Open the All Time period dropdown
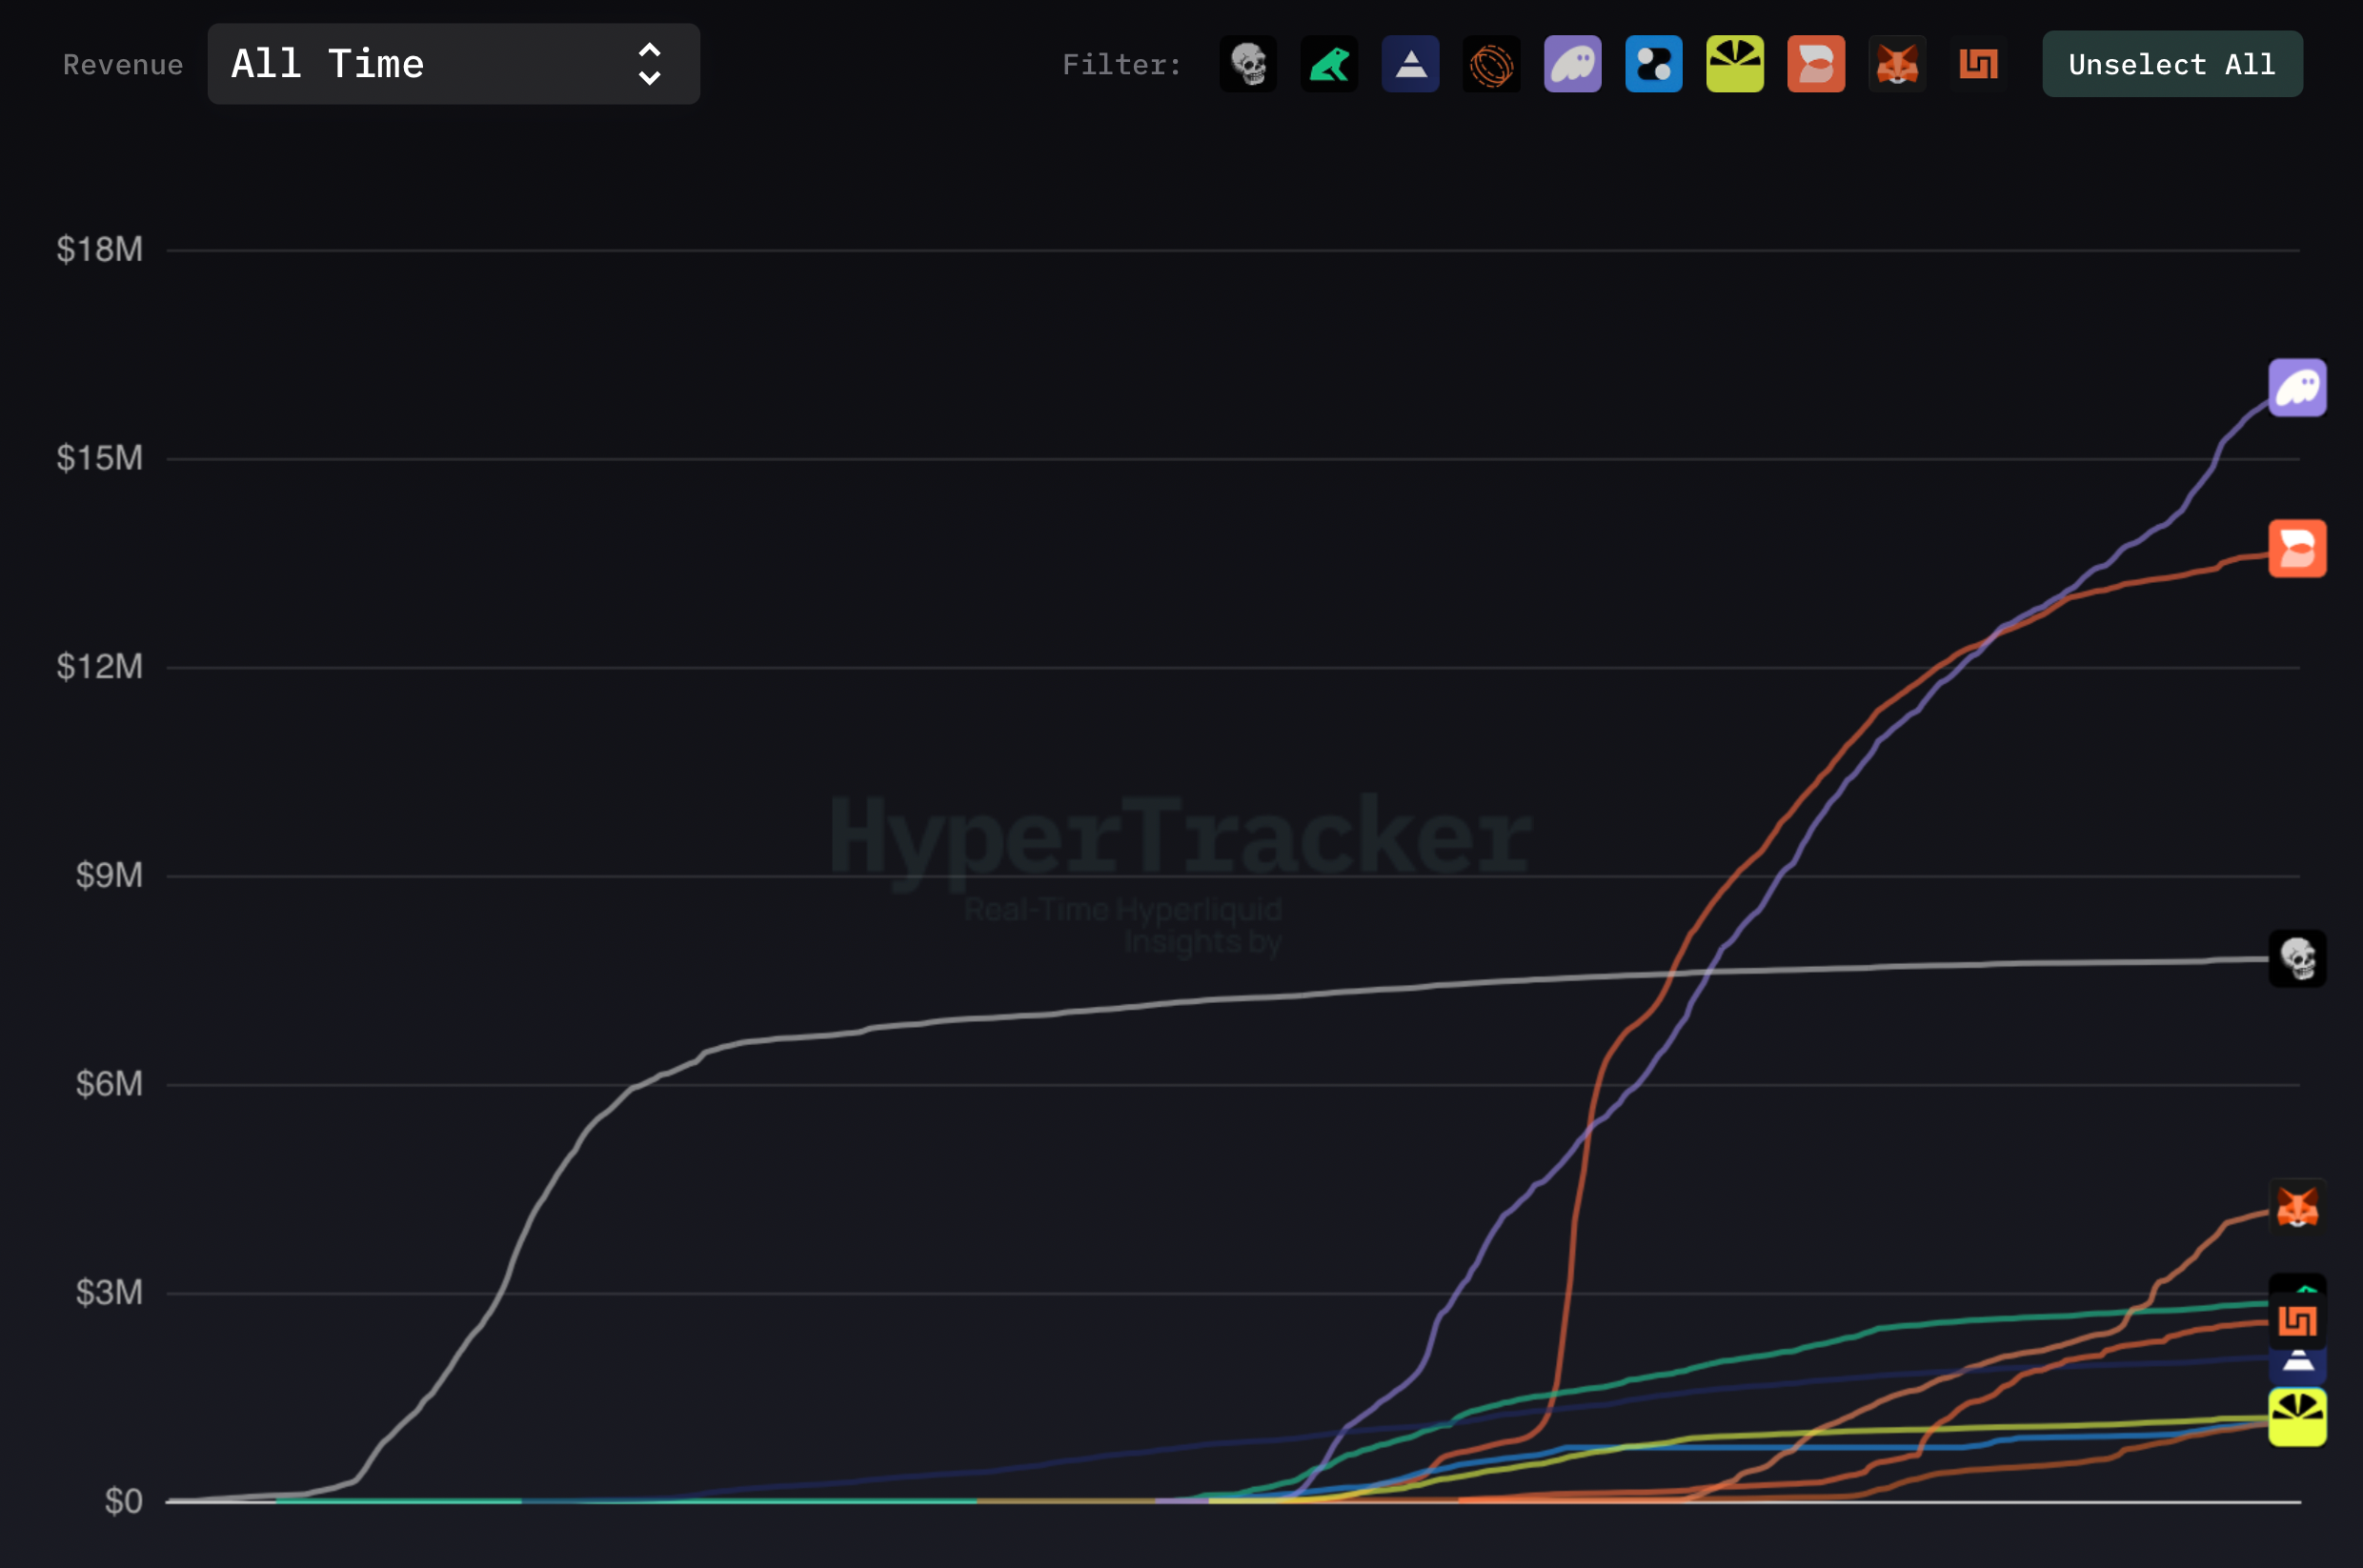Image resolution: width=2363 pixels, height=1568 pixels. click(453, 64)
